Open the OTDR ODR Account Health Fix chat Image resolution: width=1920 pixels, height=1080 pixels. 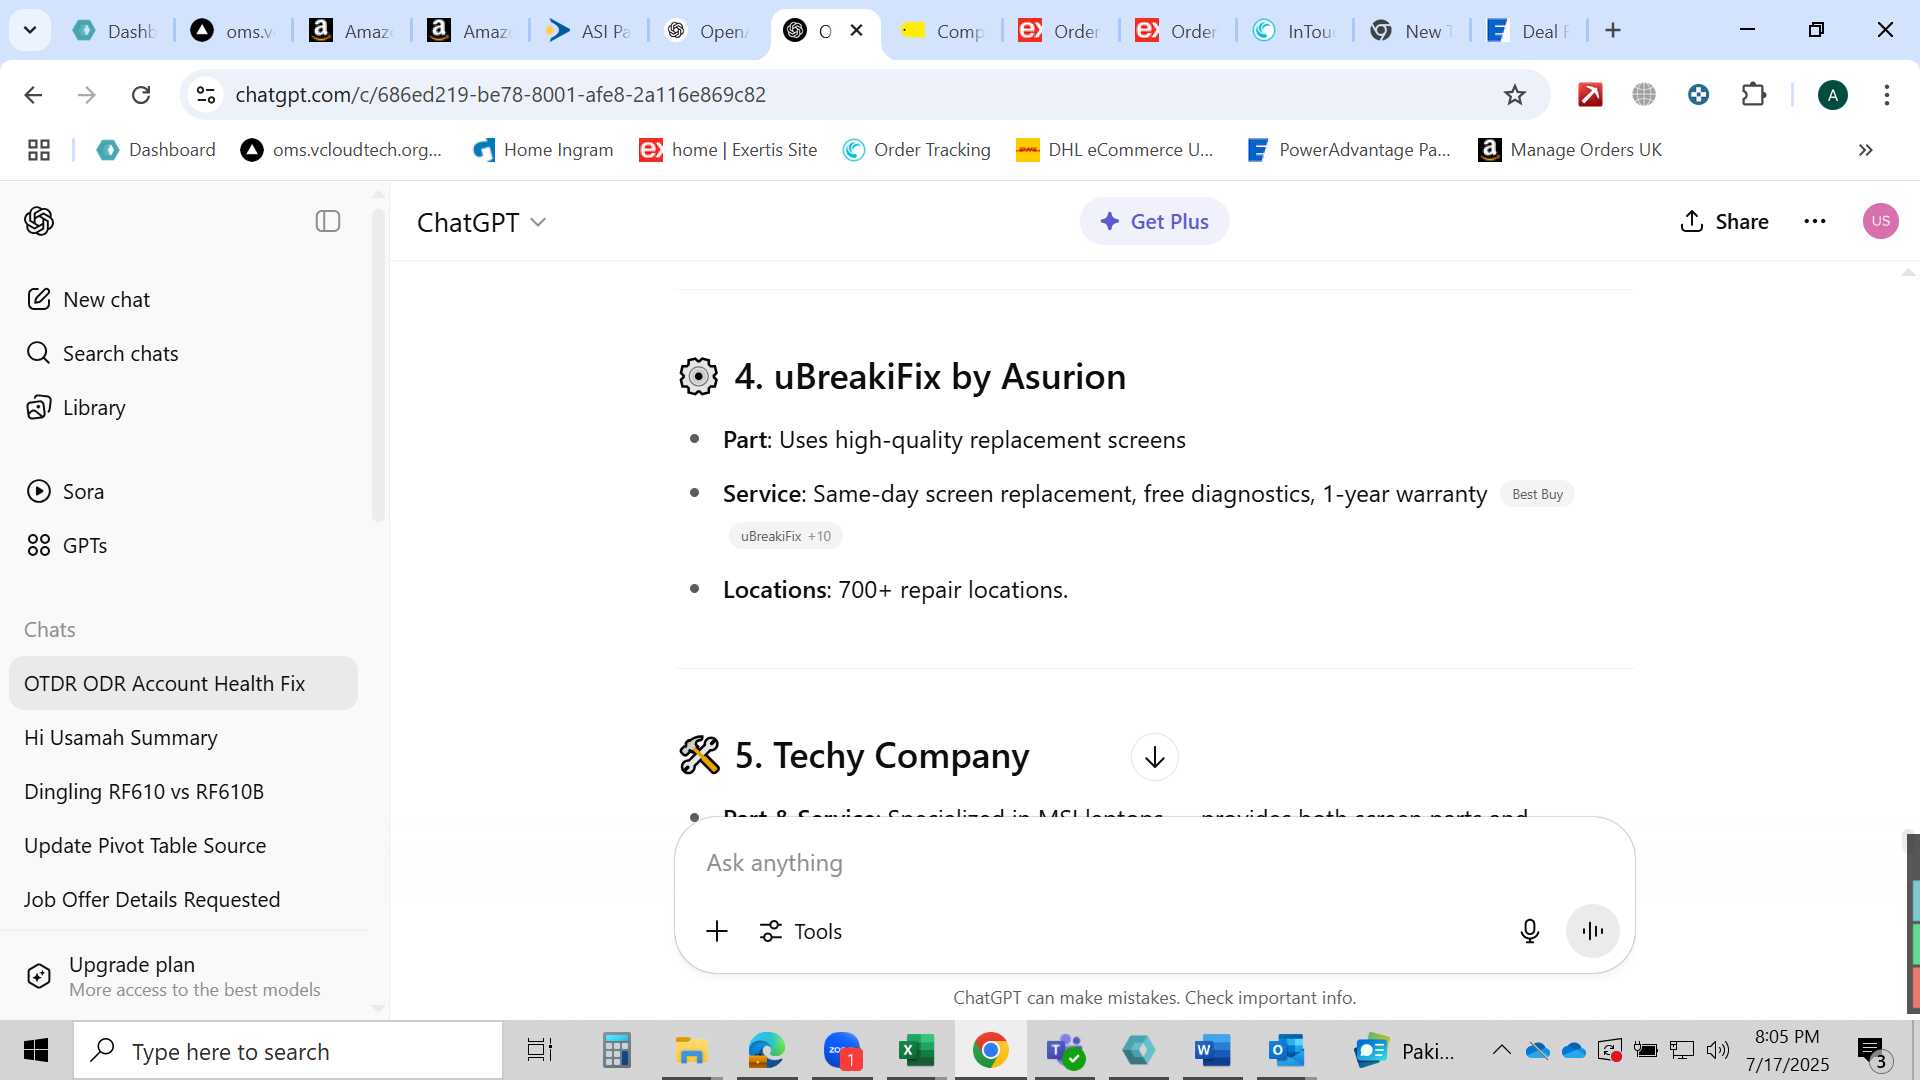pos(183,683)
